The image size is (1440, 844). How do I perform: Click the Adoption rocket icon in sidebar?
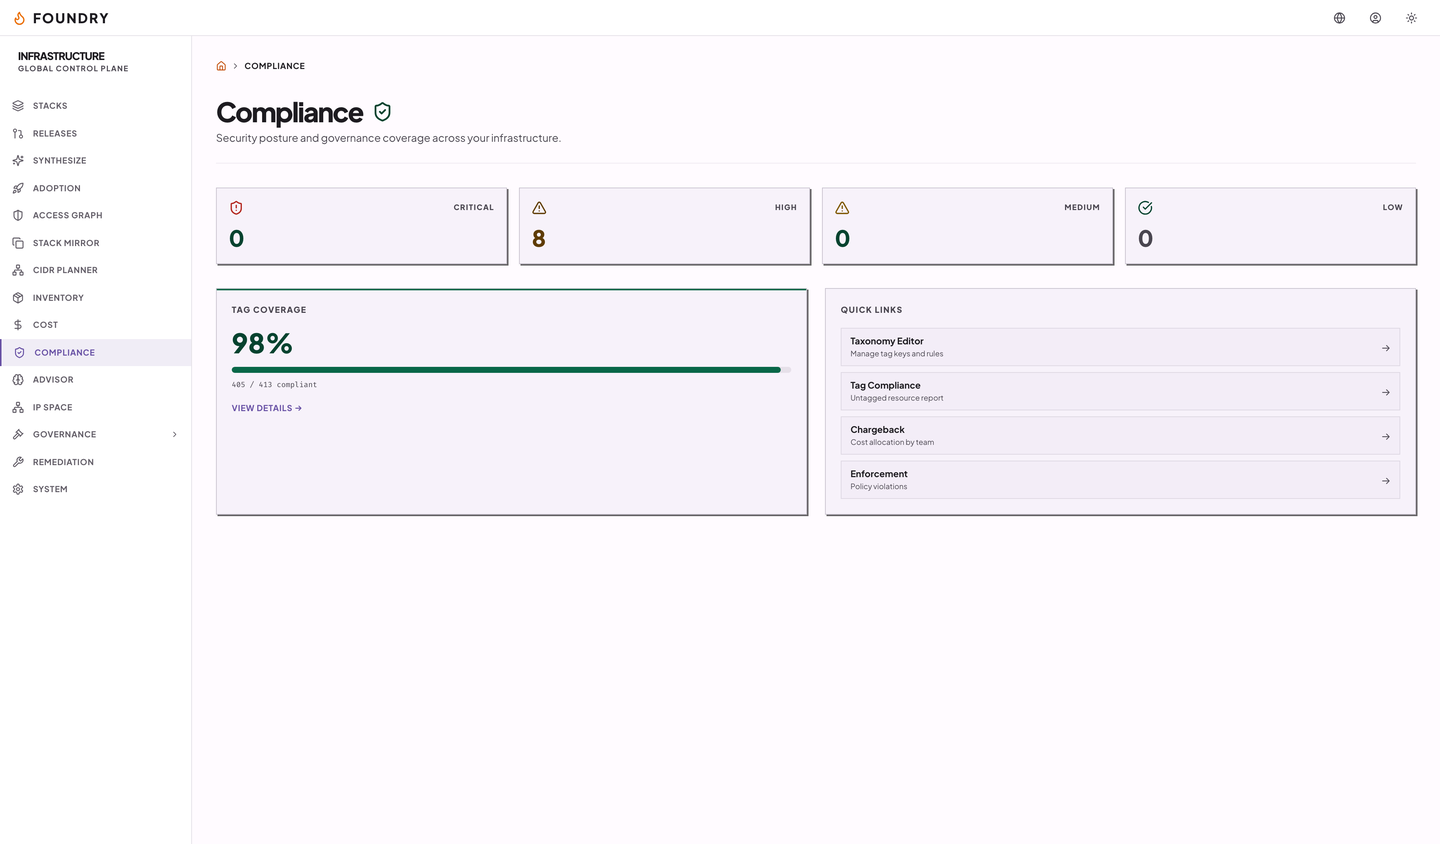[18, 188]
